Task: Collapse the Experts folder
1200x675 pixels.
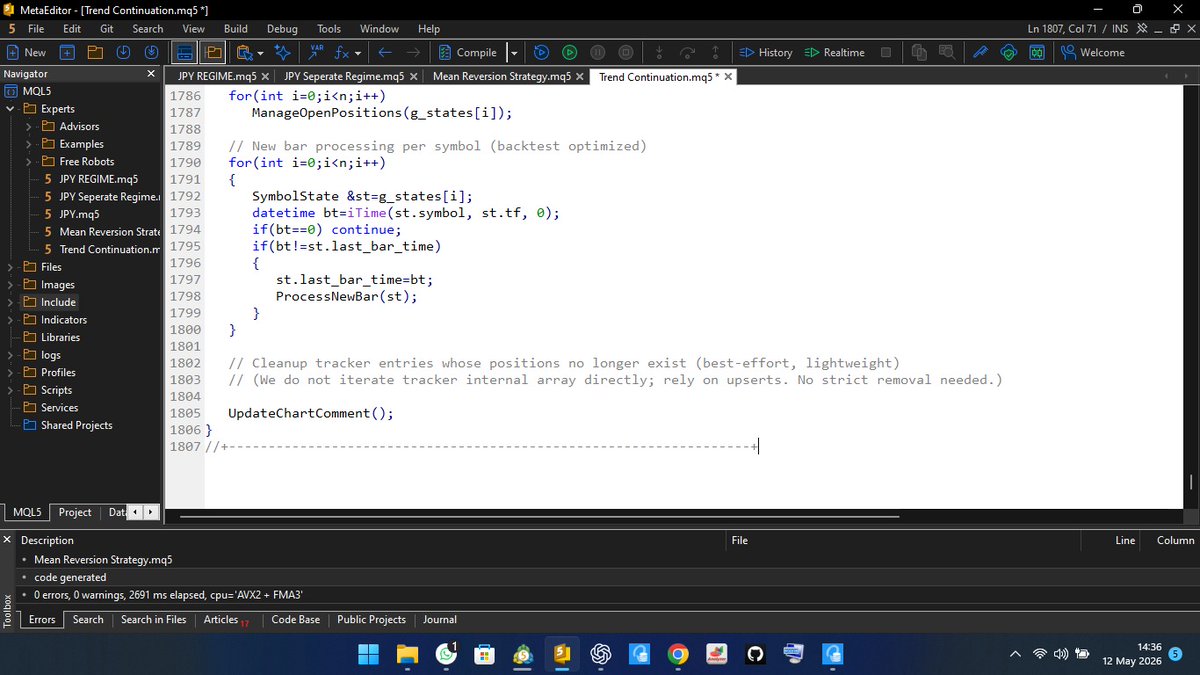Action: click(x=11, y=108)
